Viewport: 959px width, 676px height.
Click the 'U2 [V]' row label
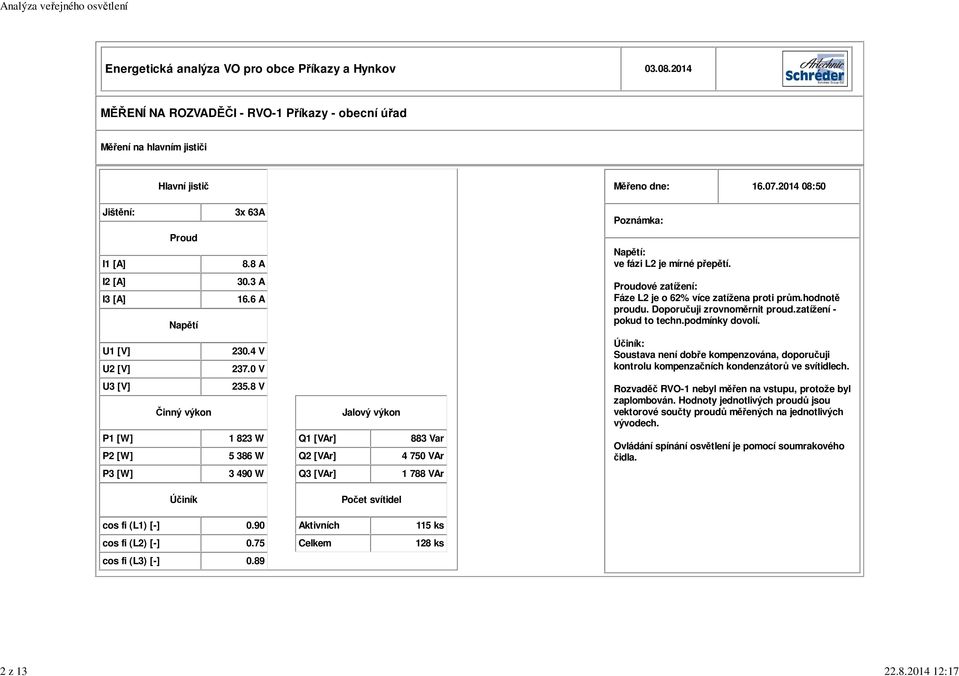(x=116, y=370)
